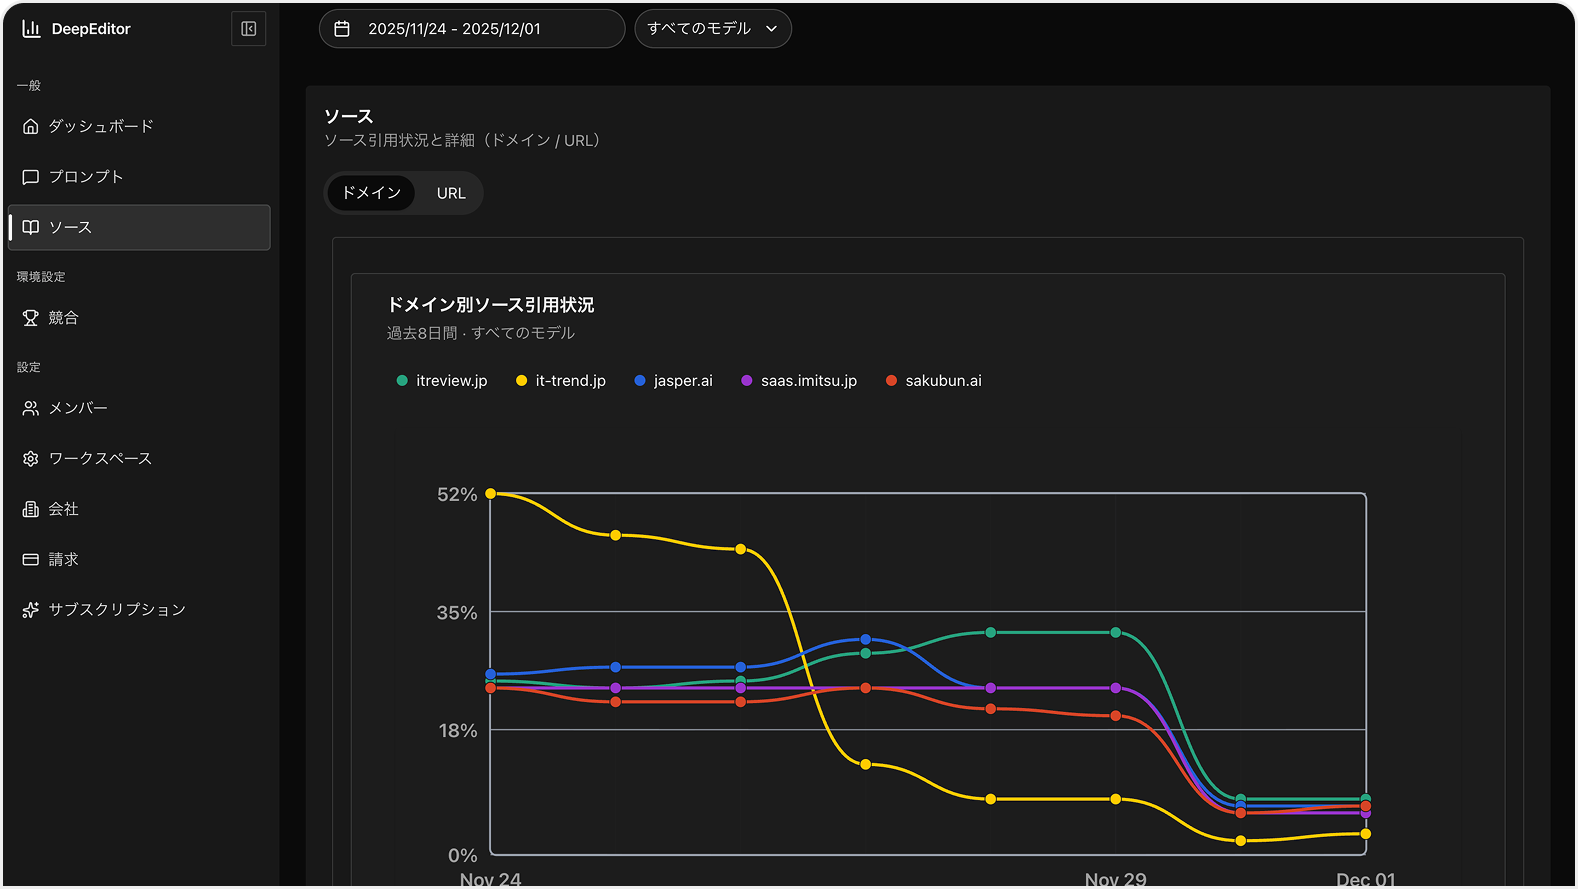The width and height of the screenshot is (1578, 889).
Task: Switch to the URL tab
Action: 451,194
